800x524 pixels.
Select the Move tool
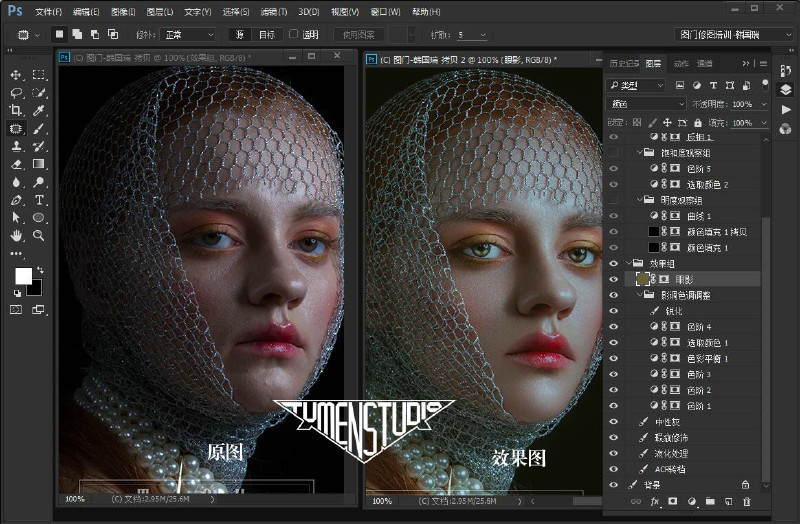coord(16,75)
